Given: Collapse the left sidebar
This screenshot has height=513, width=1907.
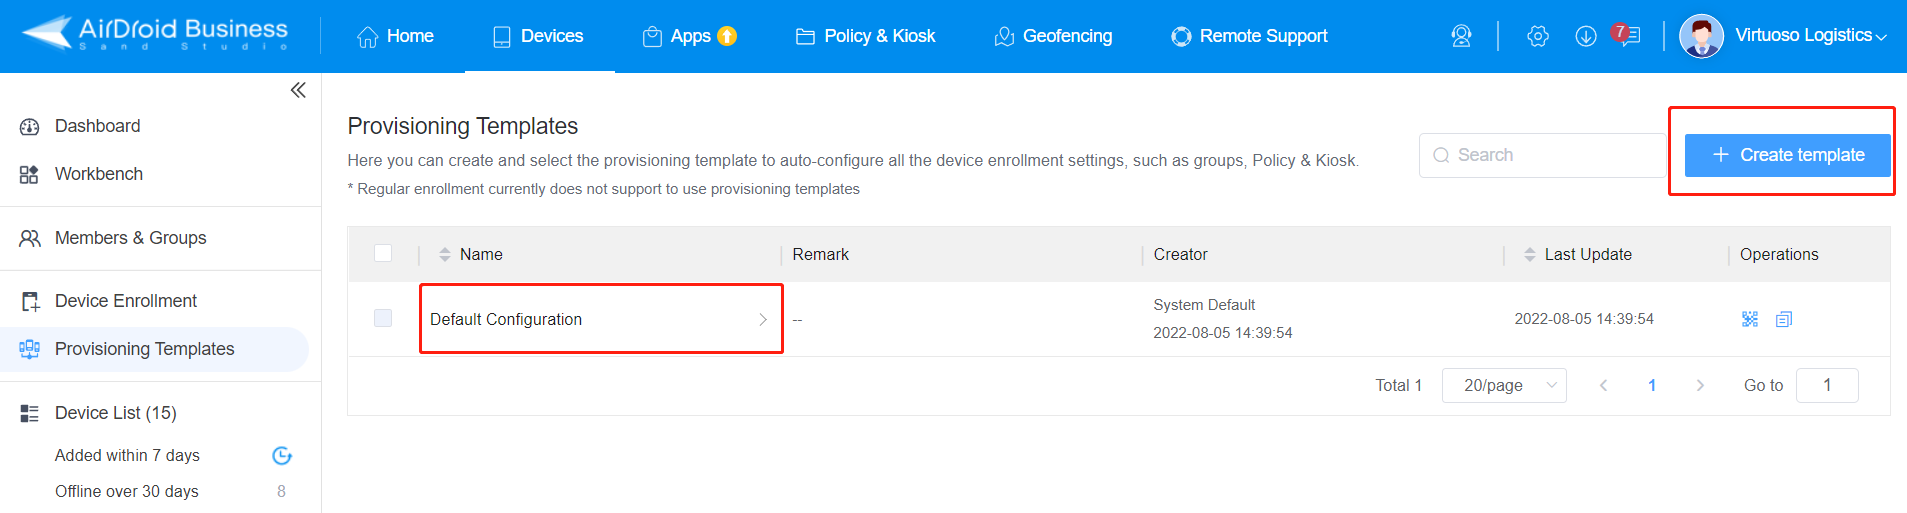Looking at the screenshot, I should tap(298, 90).
